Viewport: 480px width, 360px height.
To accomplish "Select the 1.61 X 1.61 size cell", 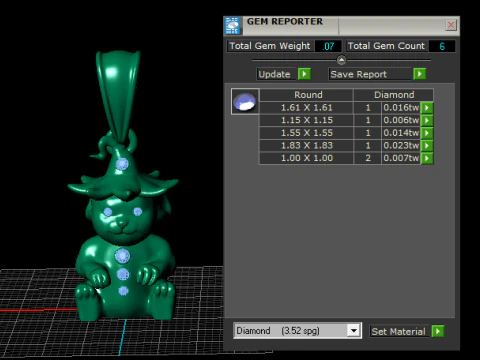I will 306,108.
